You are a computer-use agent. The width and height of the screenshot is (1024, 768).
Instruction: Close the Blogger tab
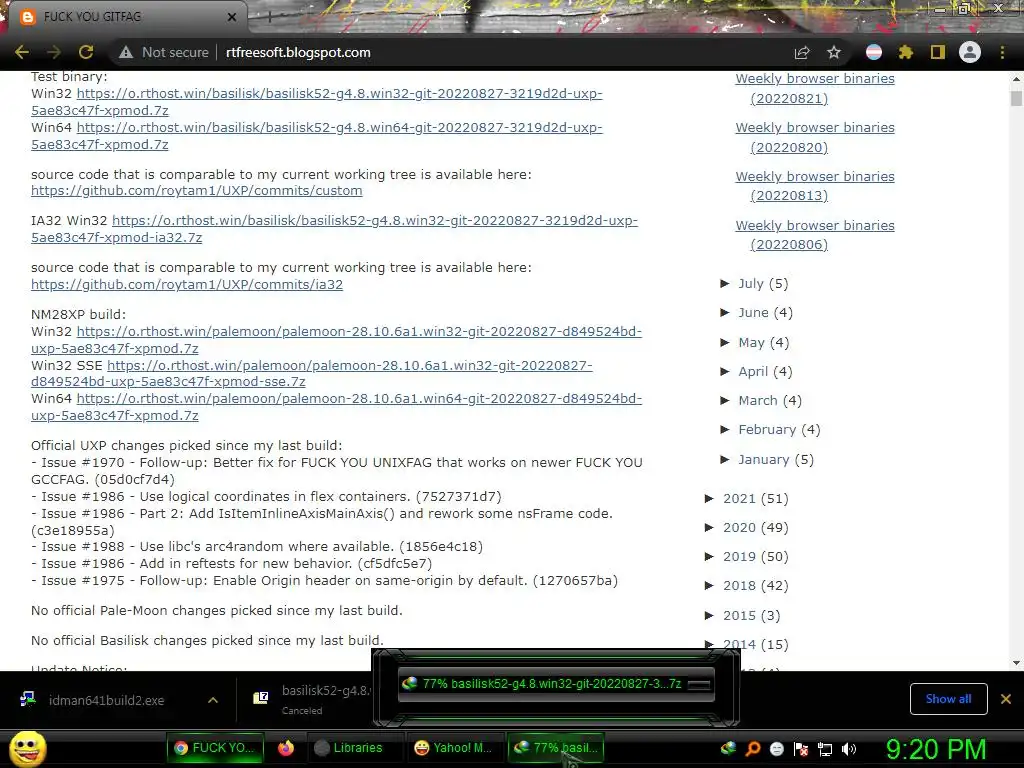tap(232, 17)
